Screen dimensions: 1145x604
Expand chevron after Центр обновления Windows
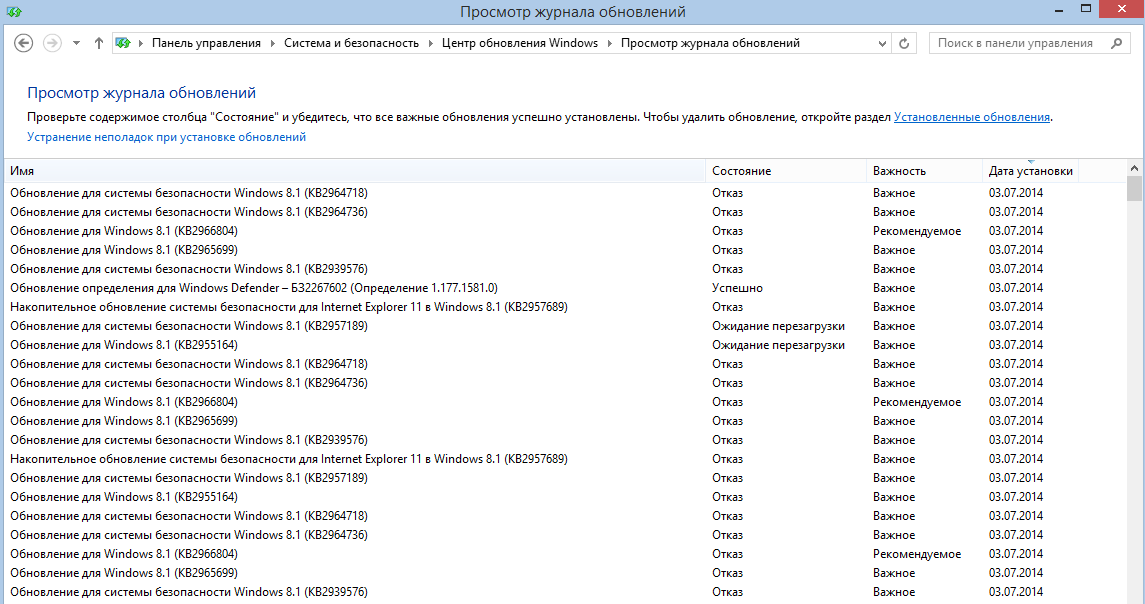point(610,43)
